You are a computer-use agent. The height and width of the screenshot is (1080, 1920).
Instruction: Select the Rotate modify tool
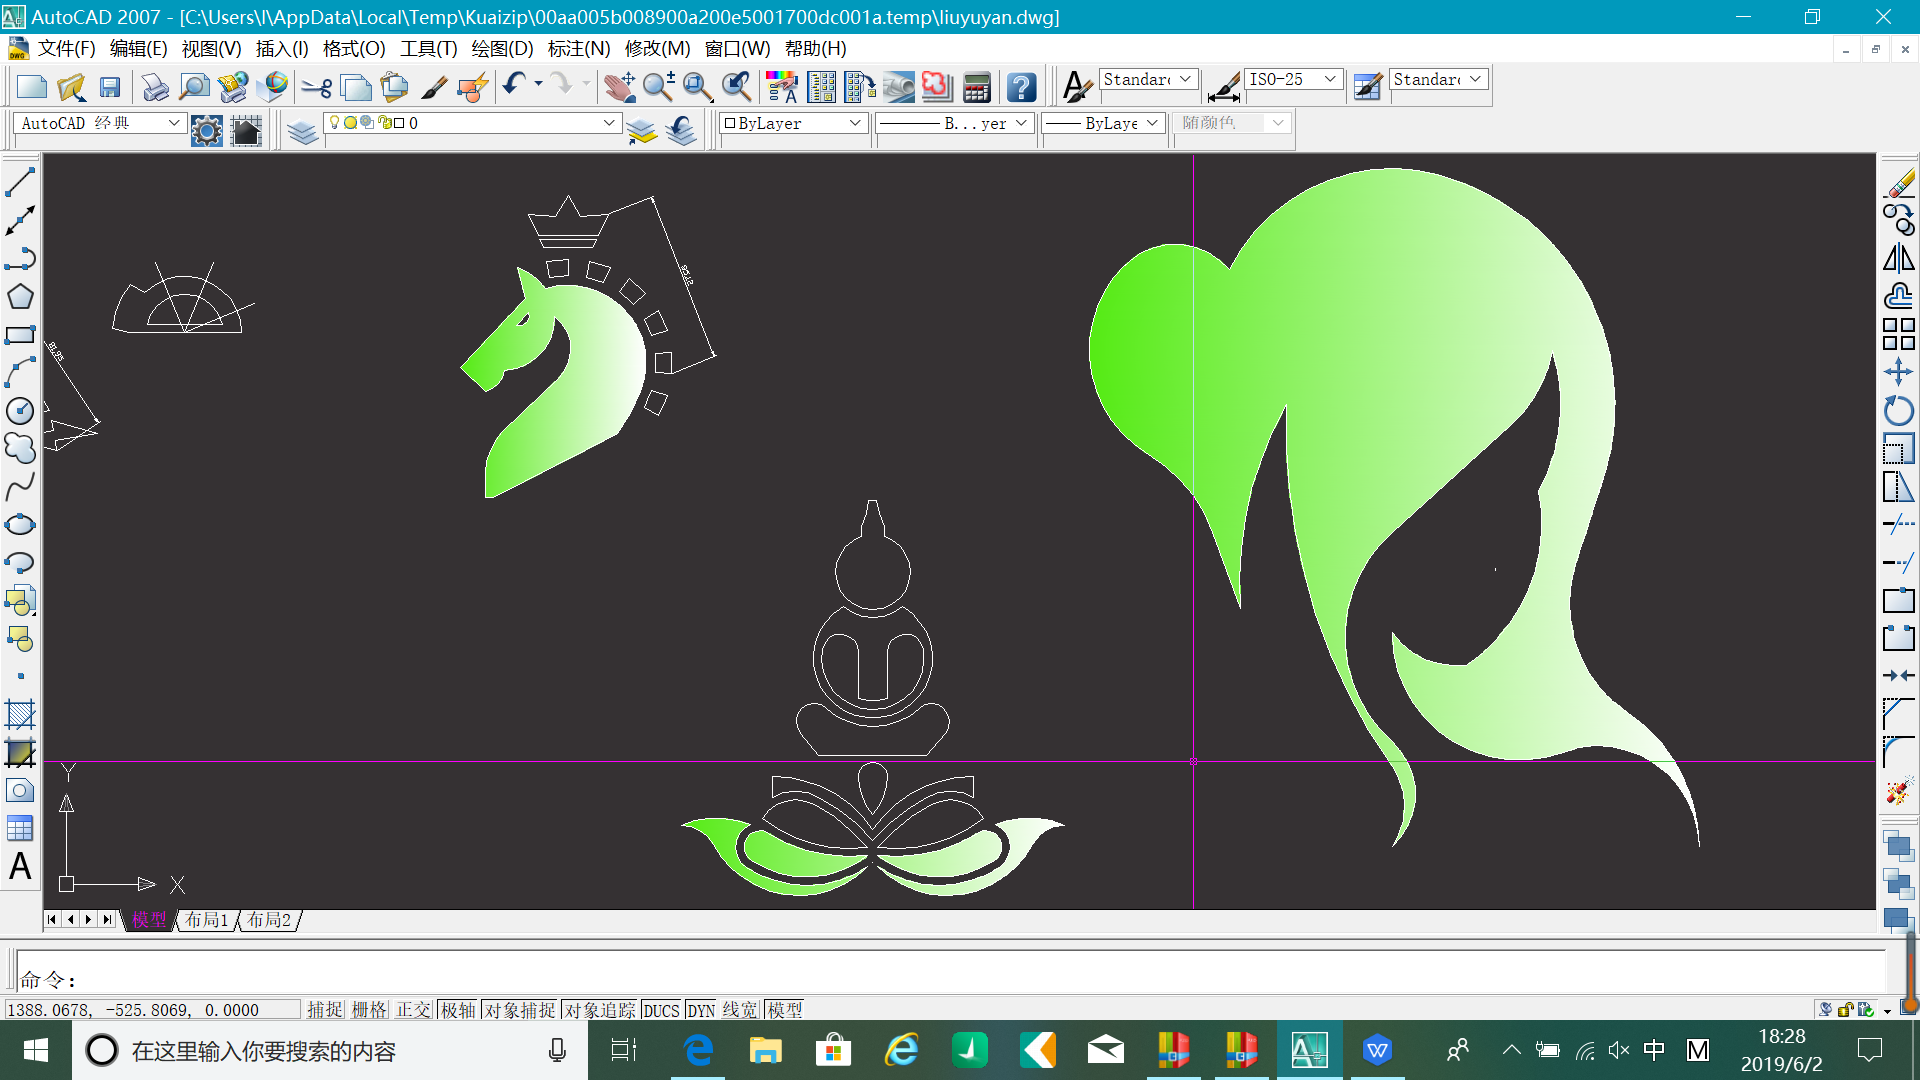[1898, 411]
